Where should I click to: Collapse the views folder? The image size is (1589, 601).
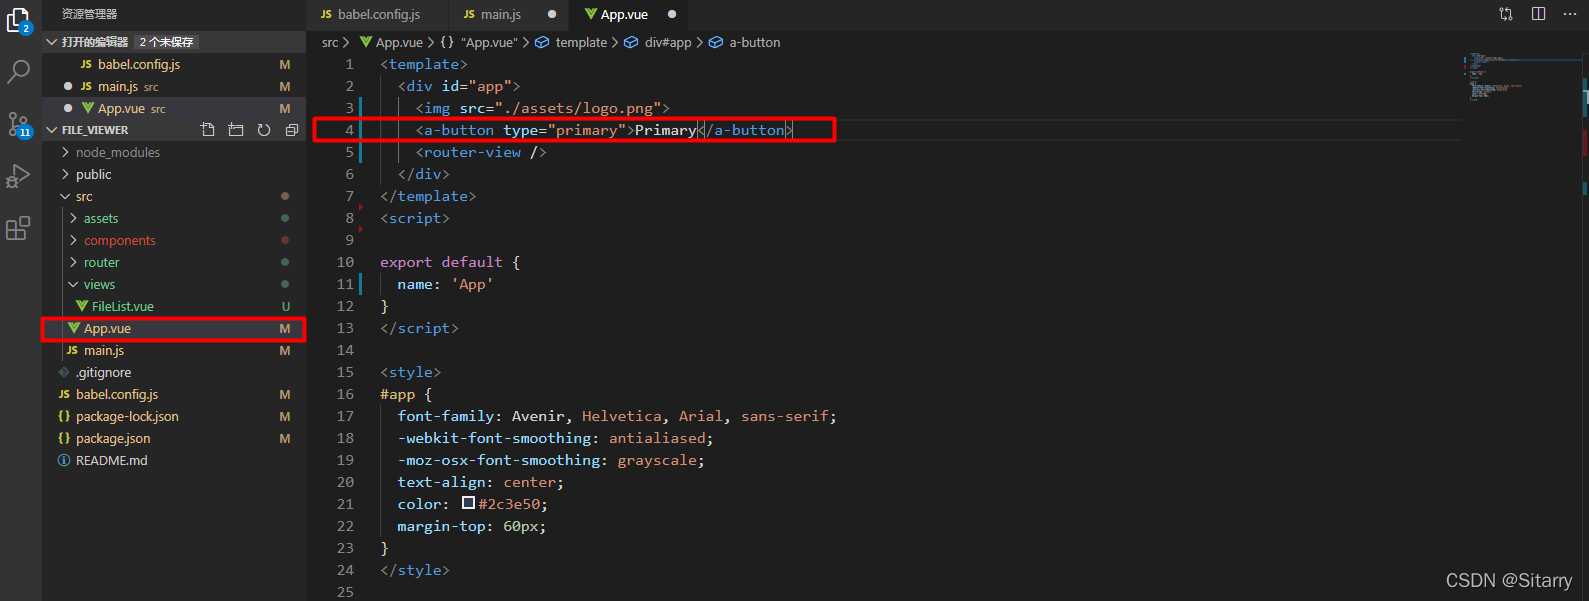coord(173,284)
